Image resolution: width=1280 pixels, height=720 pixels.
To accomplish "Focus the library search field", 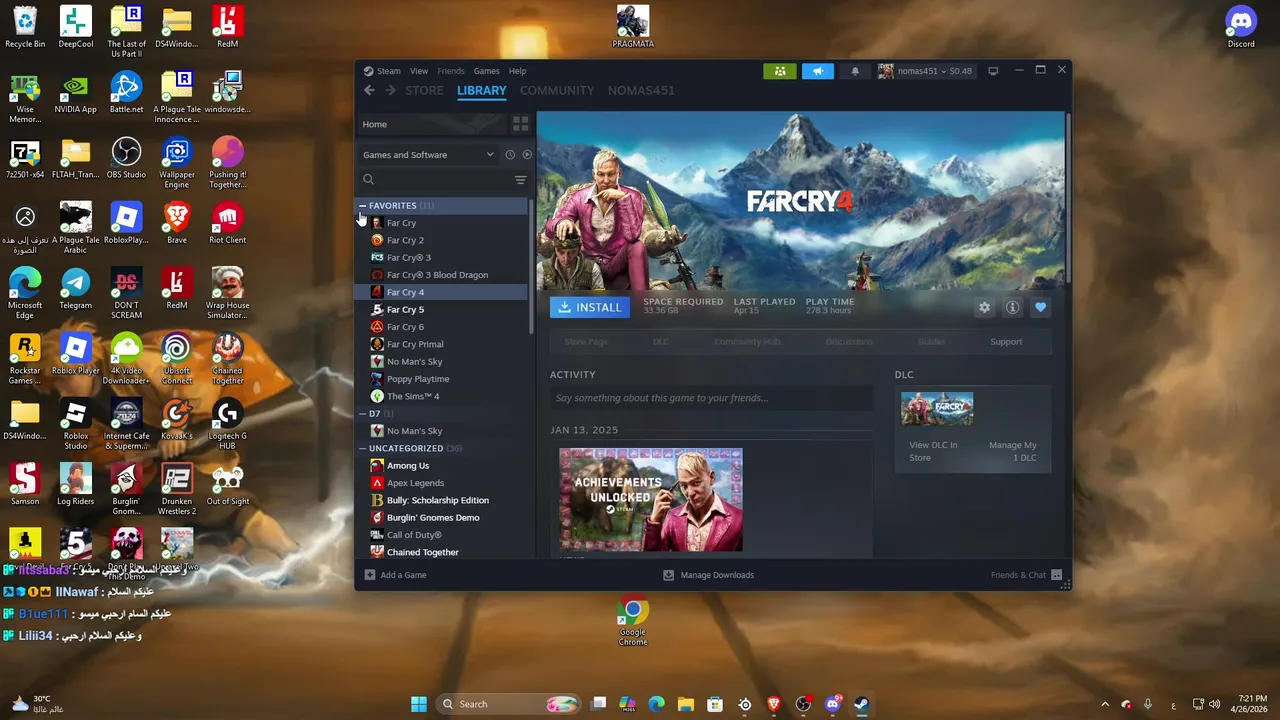I will [435, 180].
